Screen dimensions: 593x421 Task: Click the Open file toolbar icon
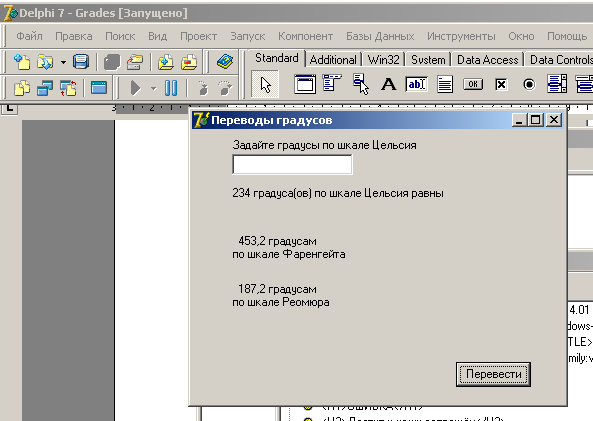[x=45, y=62]
